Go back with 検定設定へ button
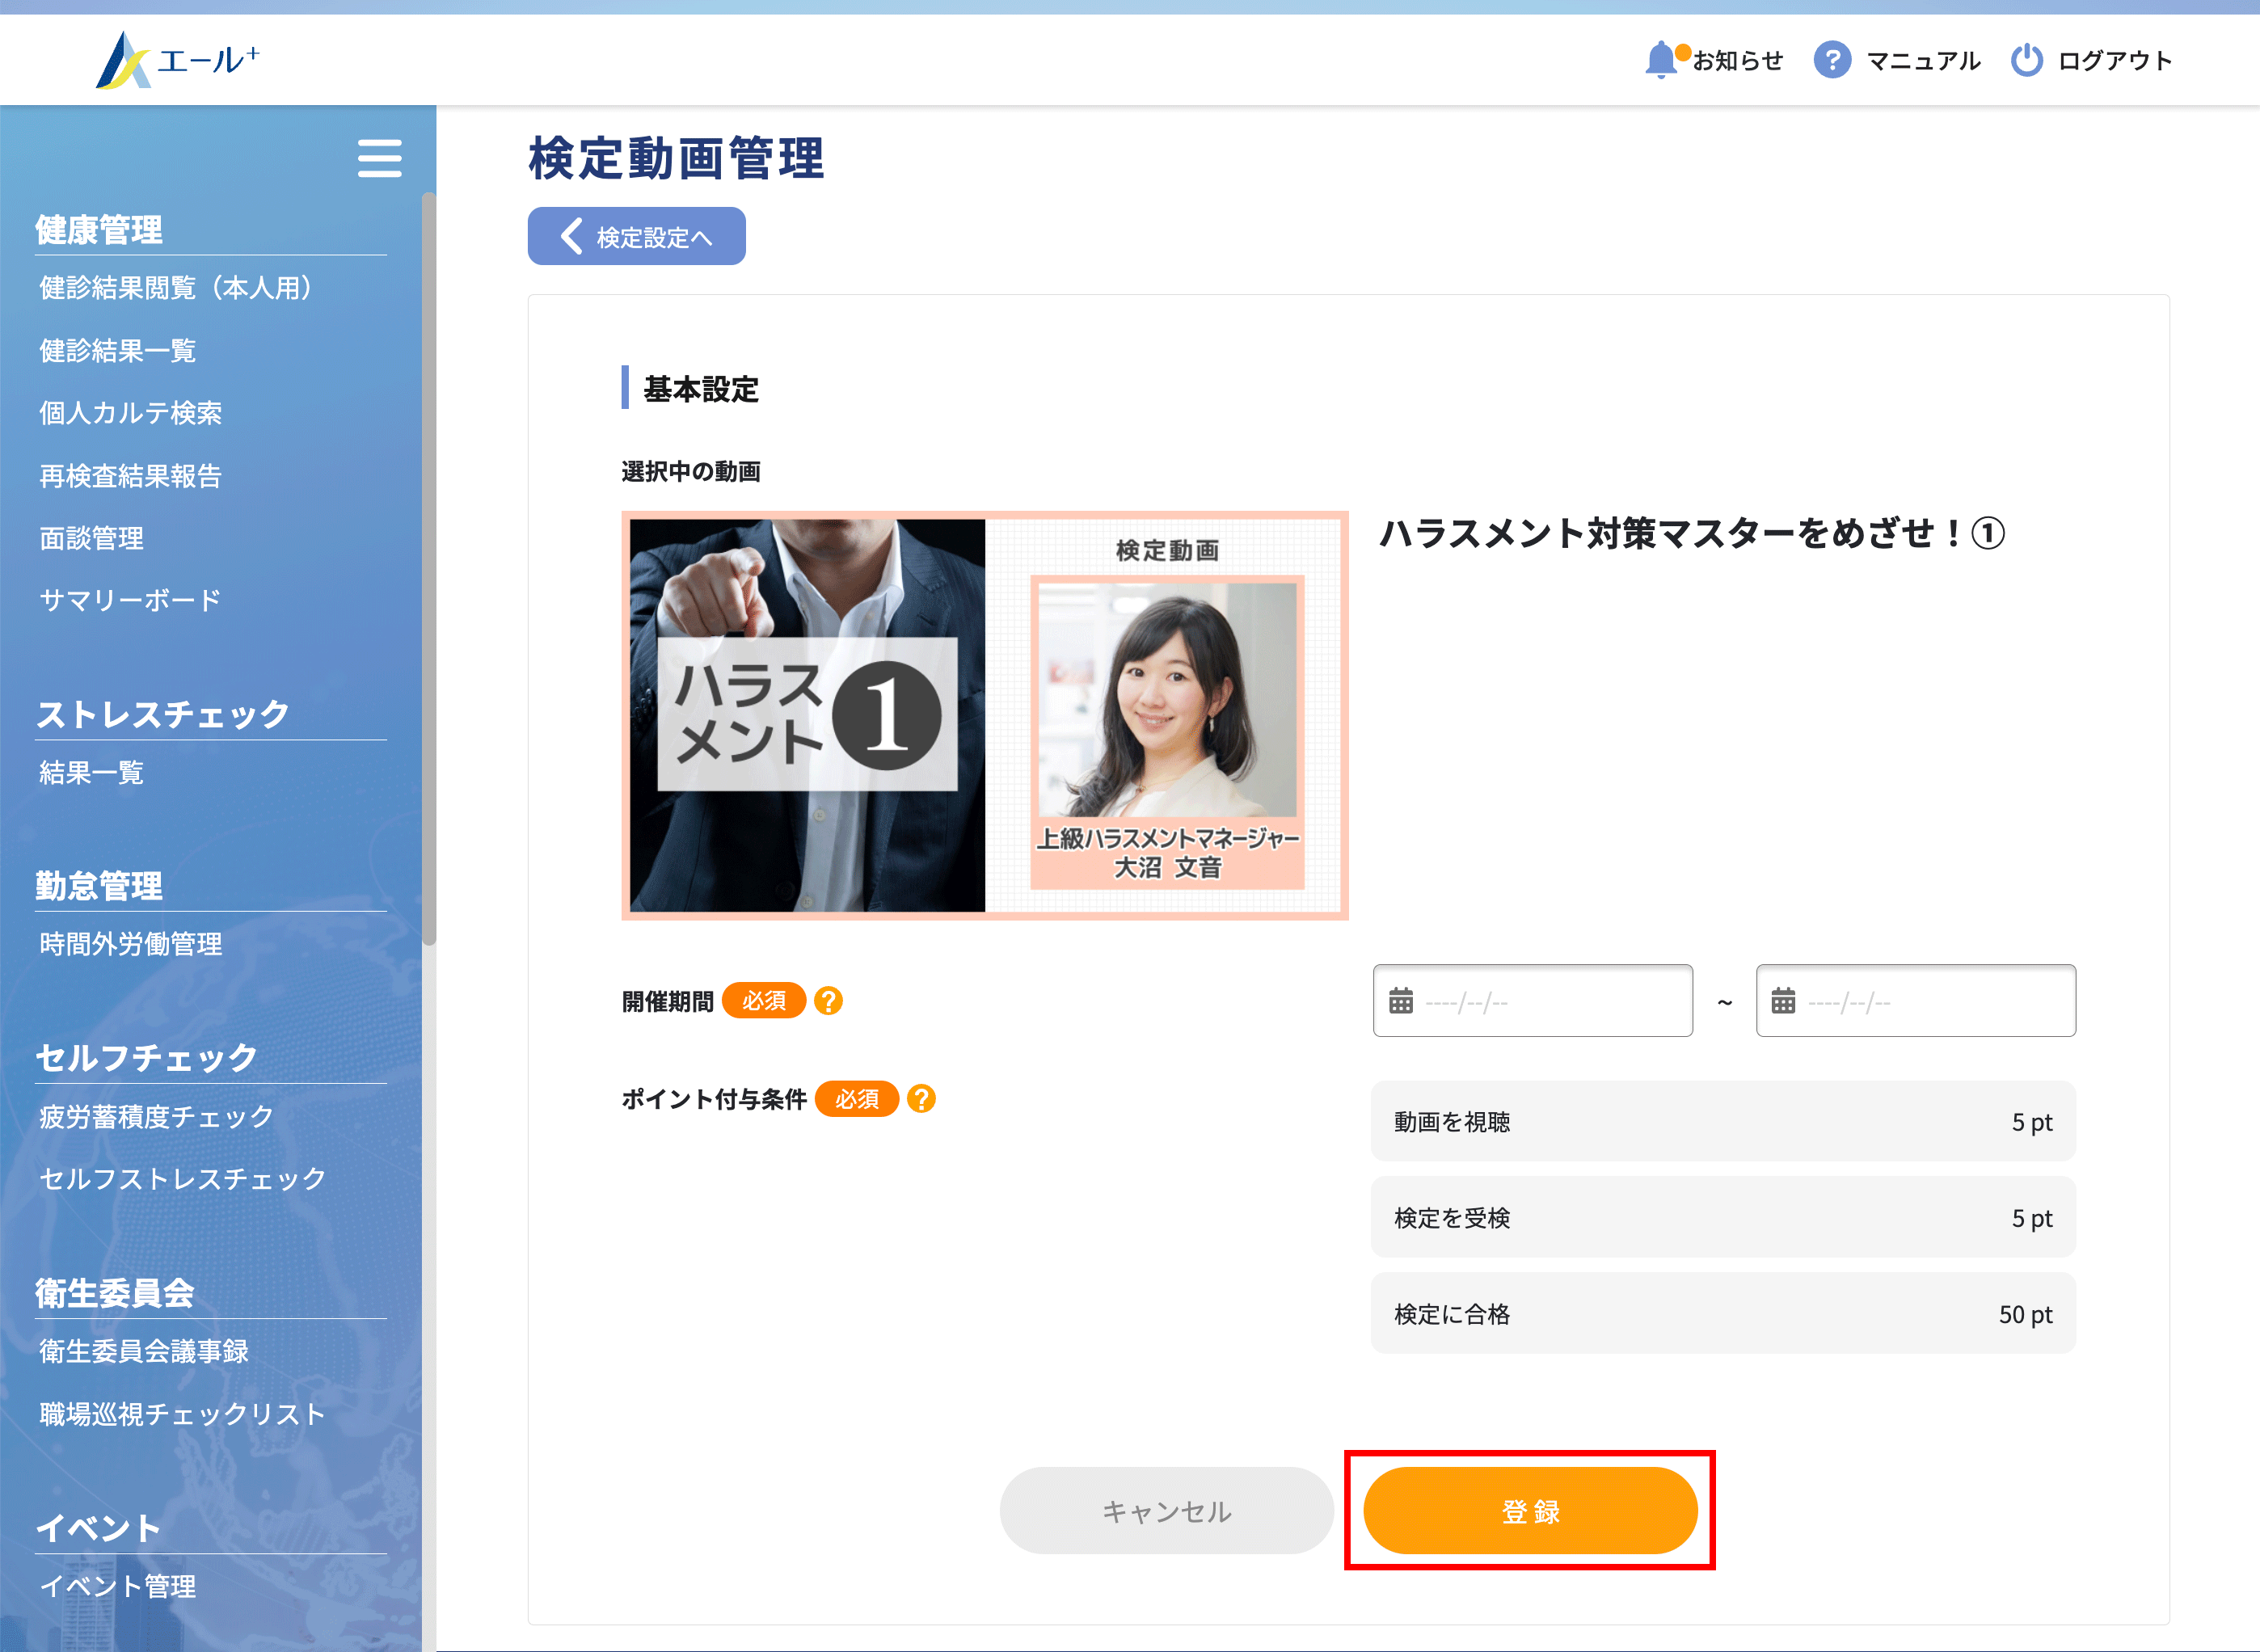This screenshot has height=1652, width=2260. (636, 237)
